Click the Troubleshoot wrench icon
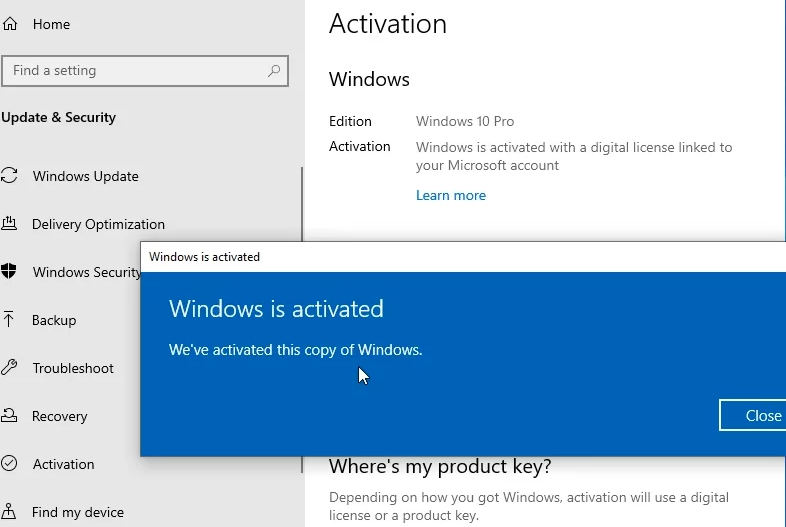This screenshot has height=527, width=786. (9, 368)
